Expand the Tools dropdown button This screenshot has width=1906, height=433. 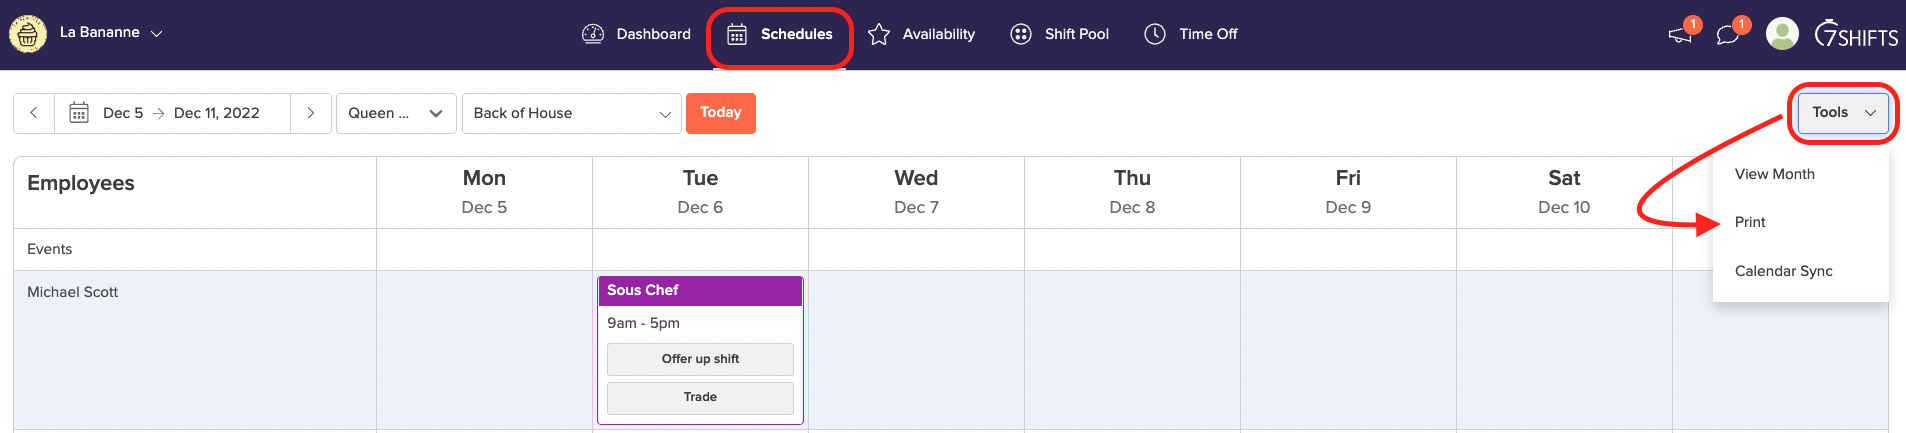pos(1843,113)
